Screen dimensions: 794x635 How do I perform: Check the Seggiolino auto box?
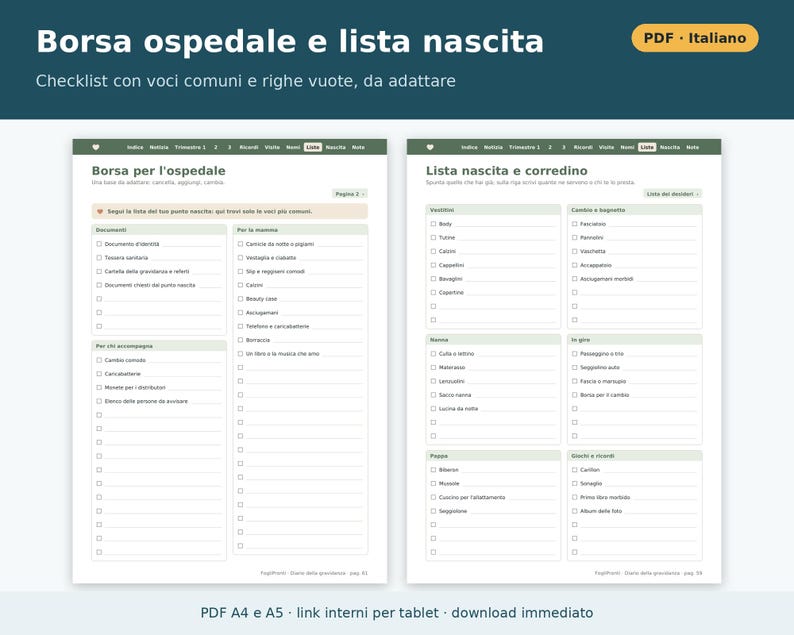575,368
